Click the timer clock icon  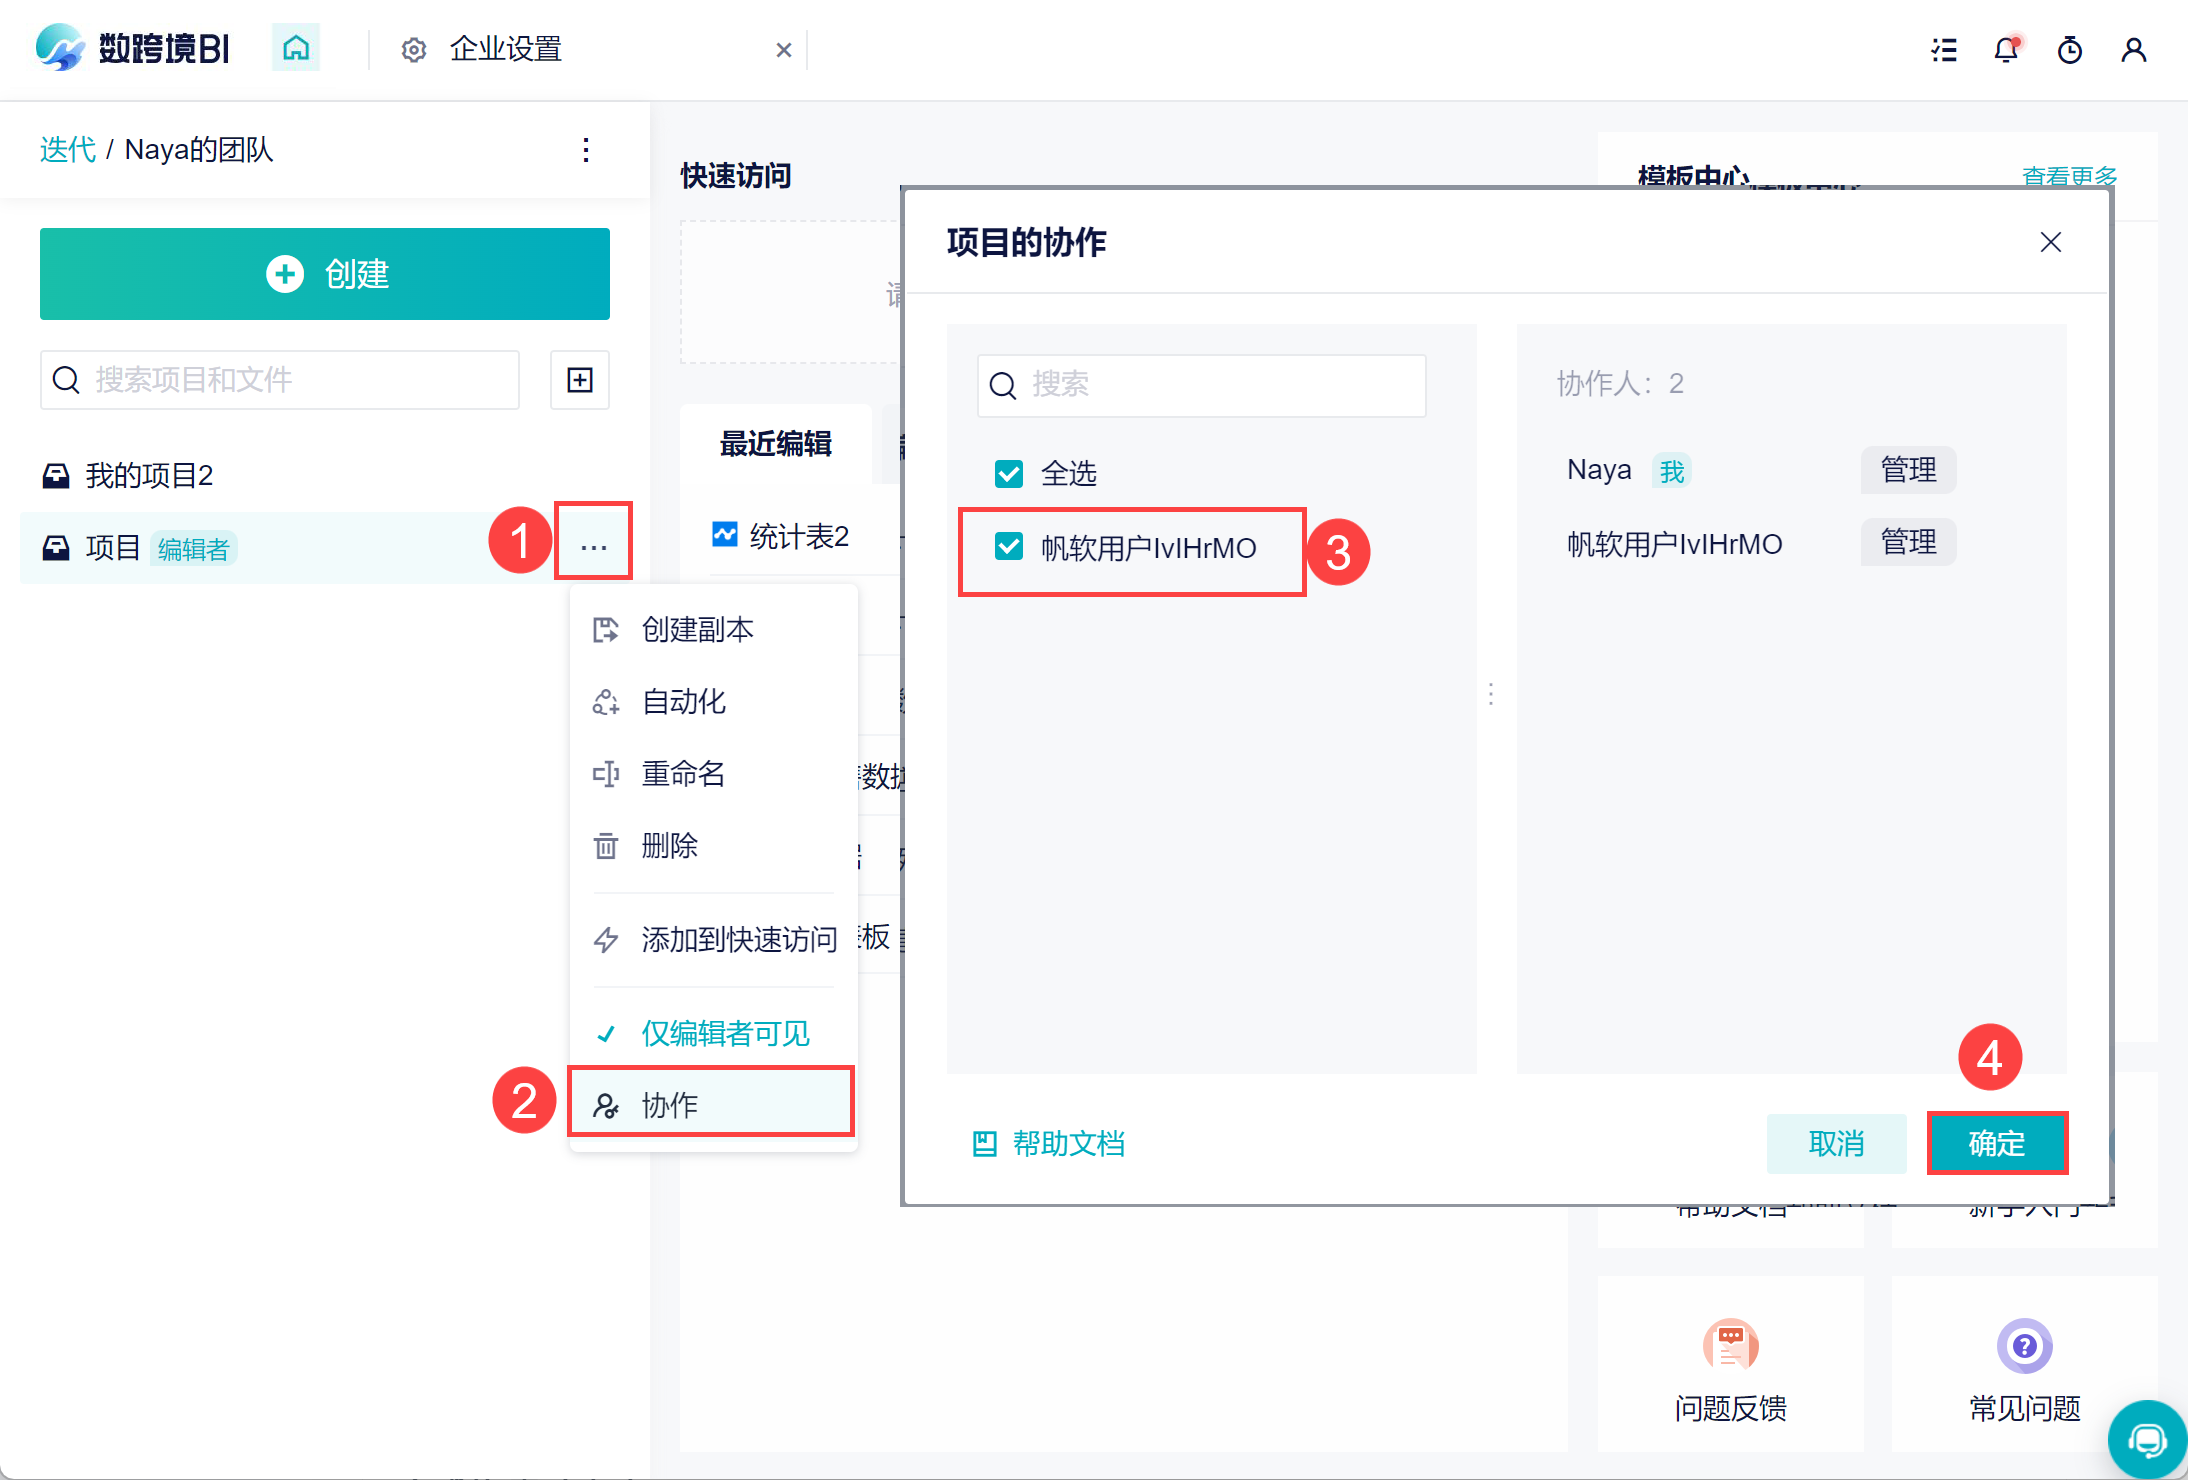point(2069,50)
